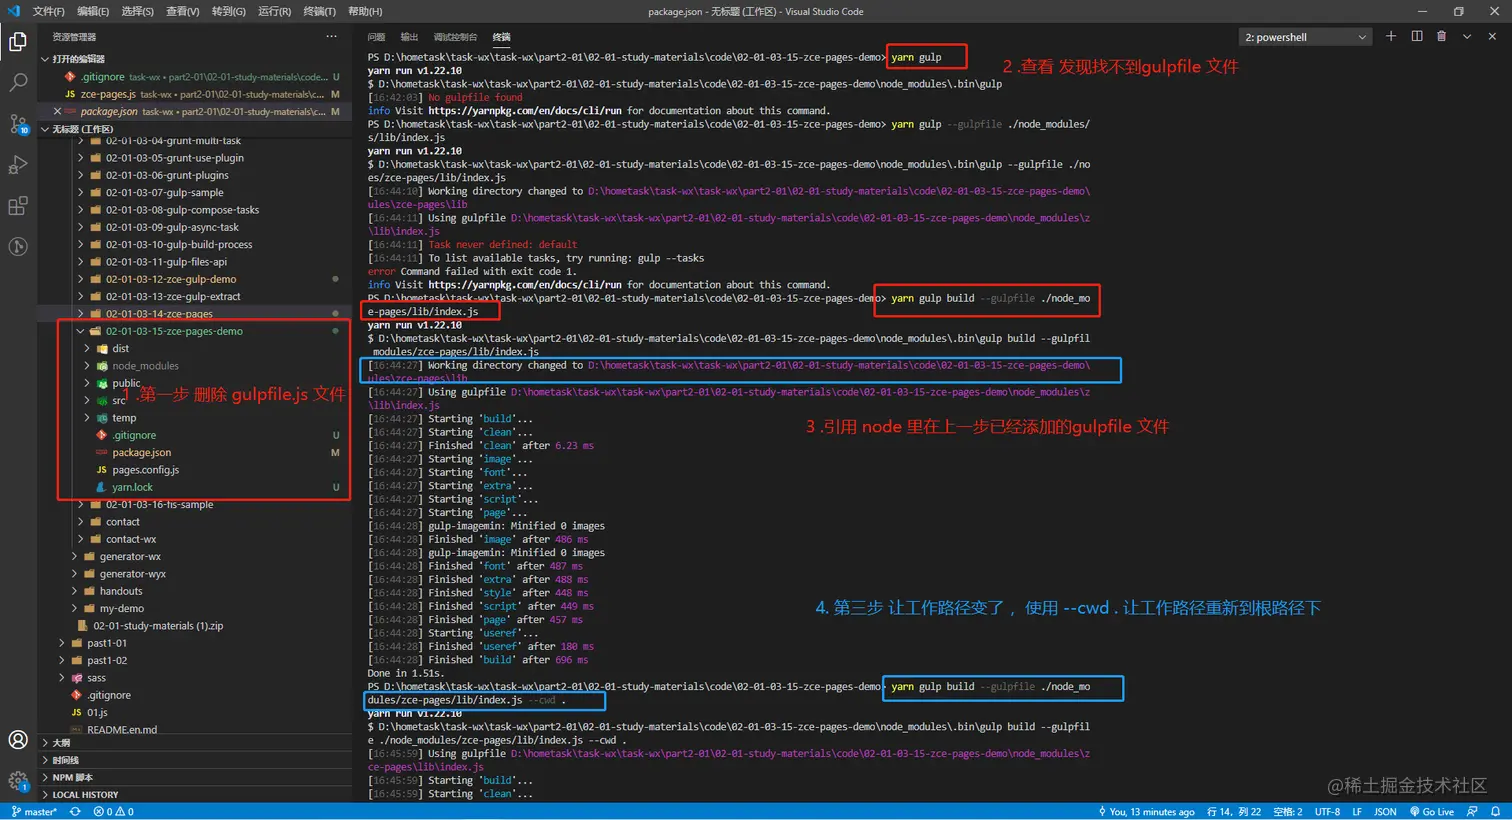
Task: Switch to the 输出 panel tab
Action: click(409, 37)
